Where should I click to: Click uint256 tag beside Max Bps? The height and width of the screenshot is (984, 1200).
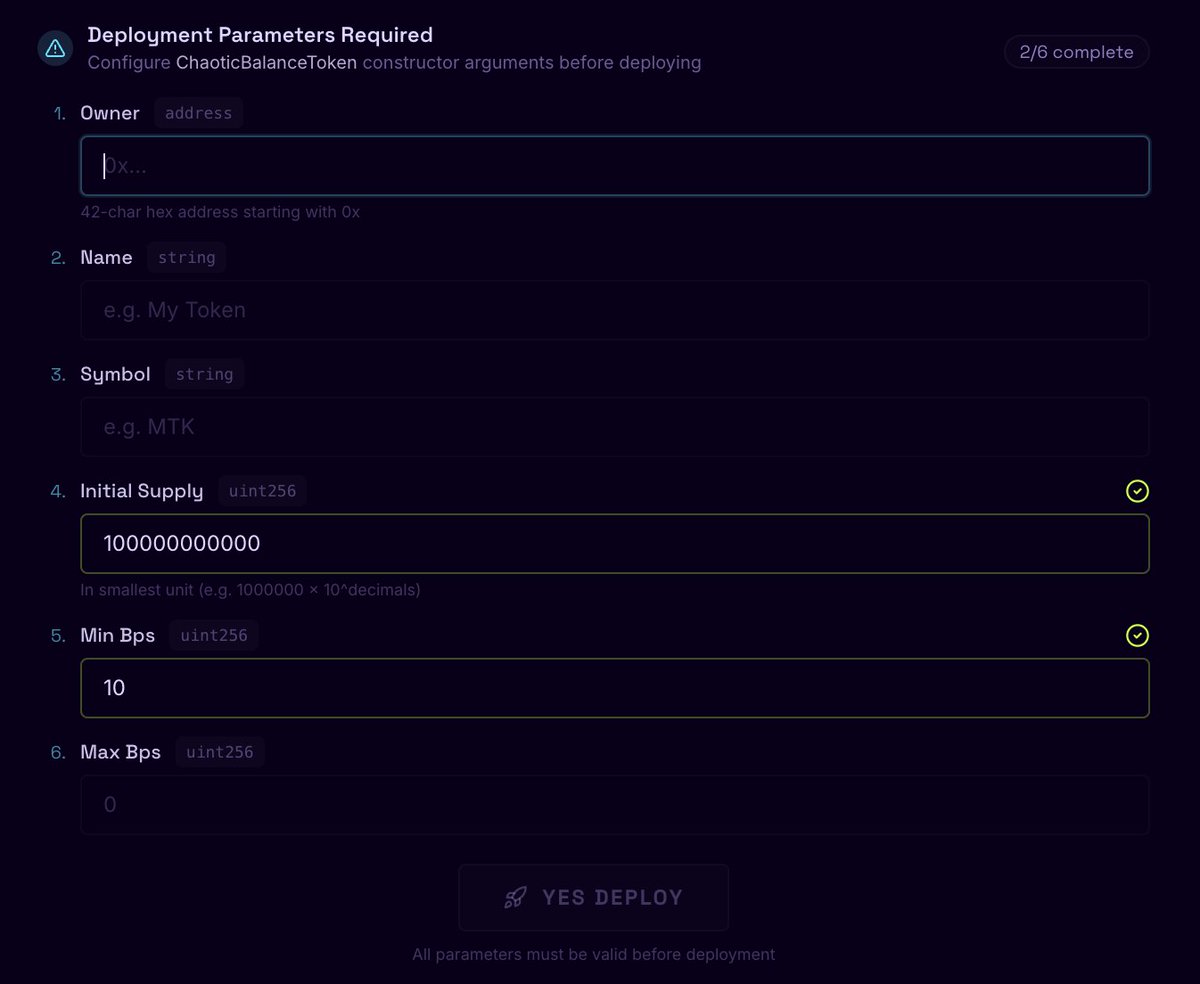pos(220,752)
